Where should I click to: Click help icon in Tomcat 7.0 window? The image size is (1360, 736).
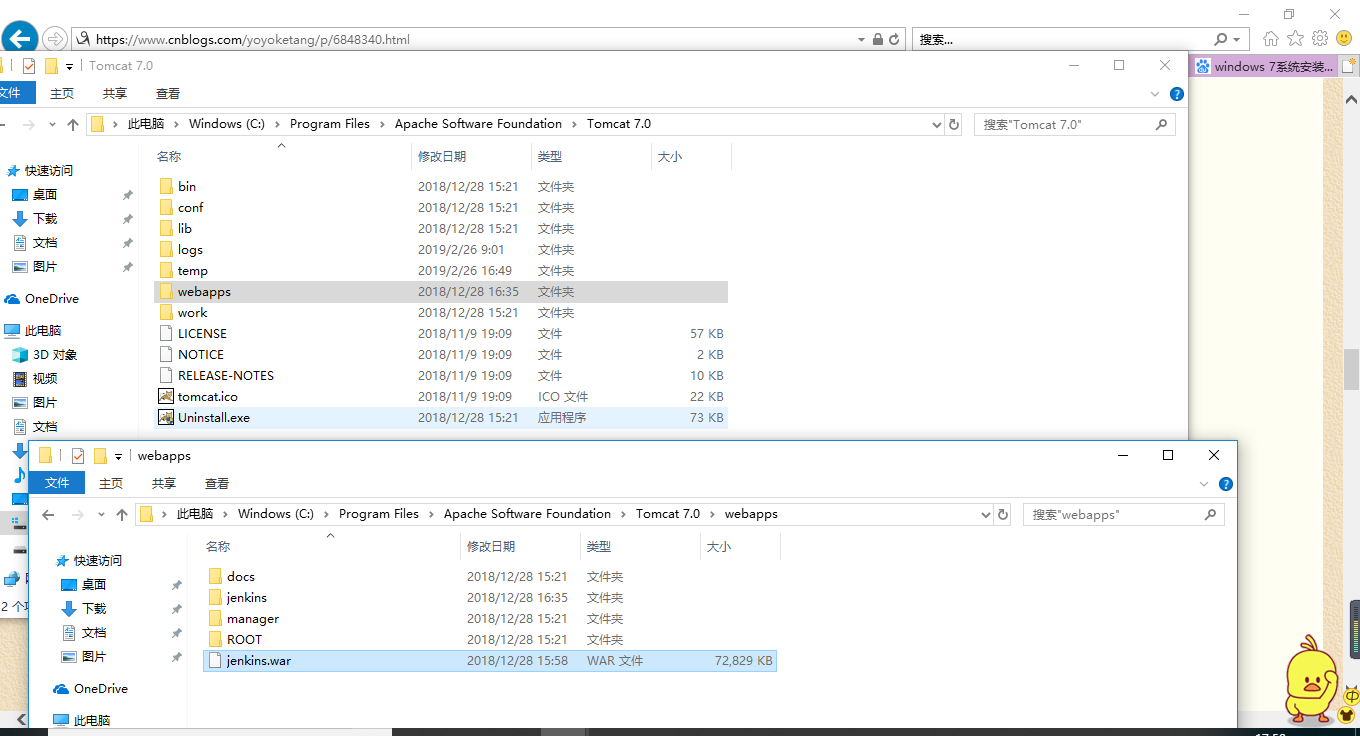click(x=1177, y=94)
